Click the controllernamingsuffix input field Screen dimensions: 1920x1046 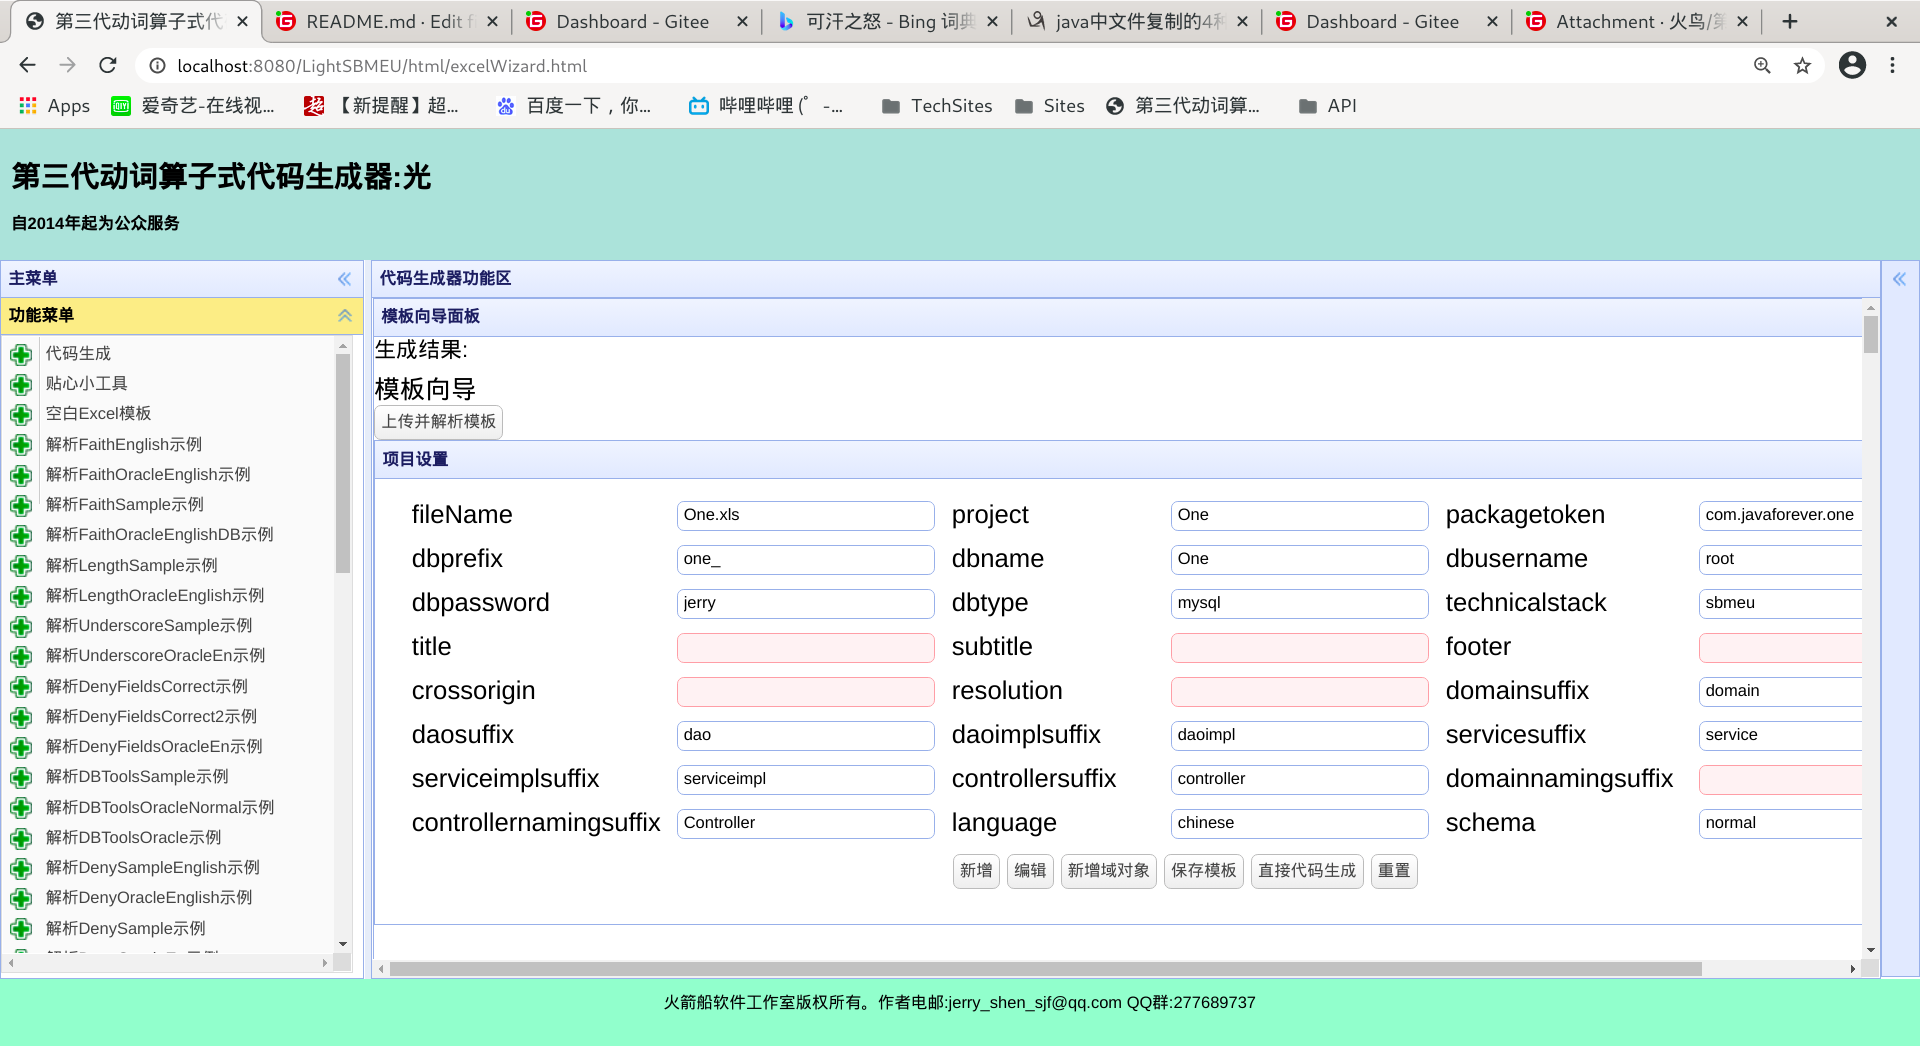(805, 823)
